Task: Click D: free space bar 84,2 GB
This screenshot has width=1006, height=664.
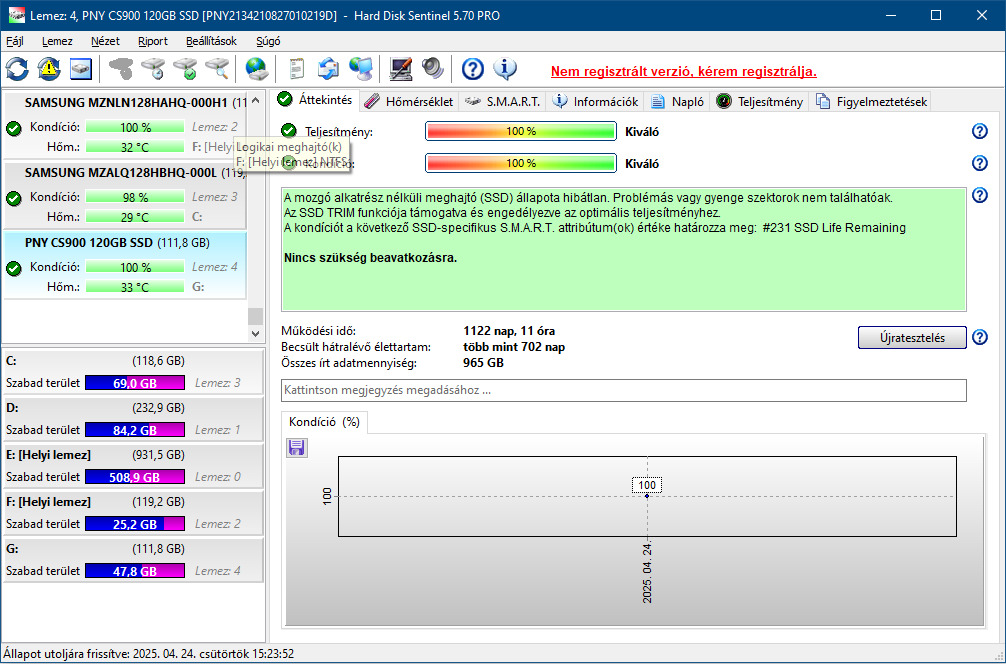Action: (x=135, y=430)
